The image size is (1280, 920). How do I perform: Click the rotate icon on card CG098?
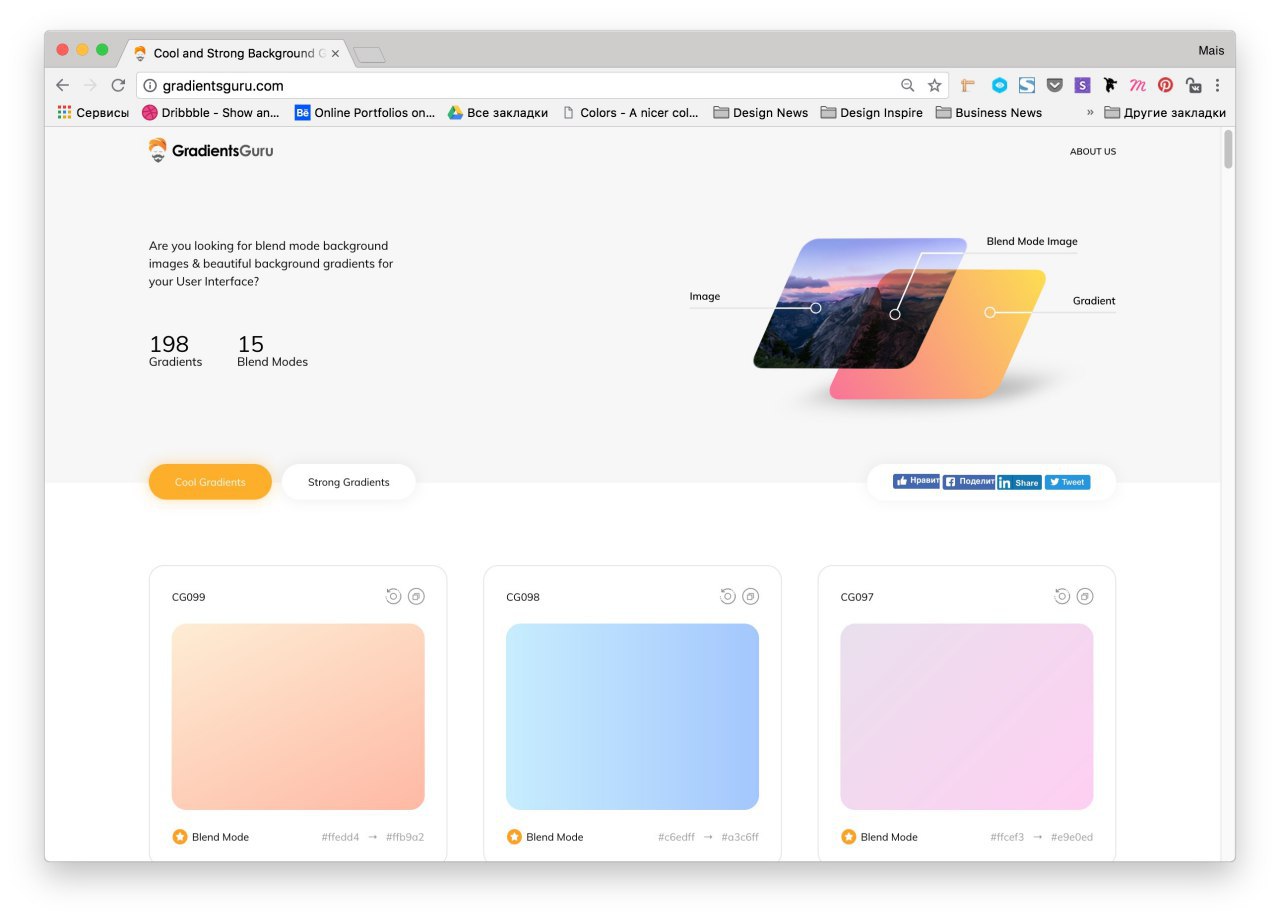click(728, 596)
